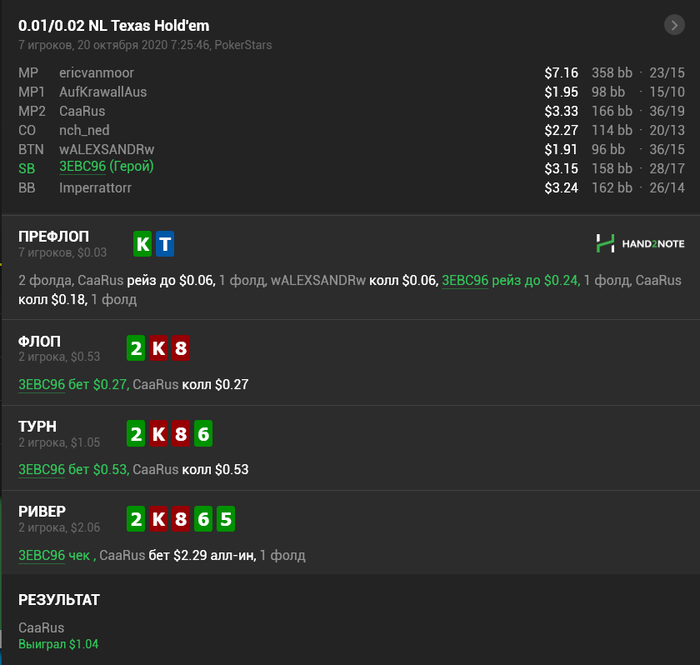700x665 pixels.
Task: Click the 8 card in the river row
Action: pyautogui.click(x=181, y=519)
